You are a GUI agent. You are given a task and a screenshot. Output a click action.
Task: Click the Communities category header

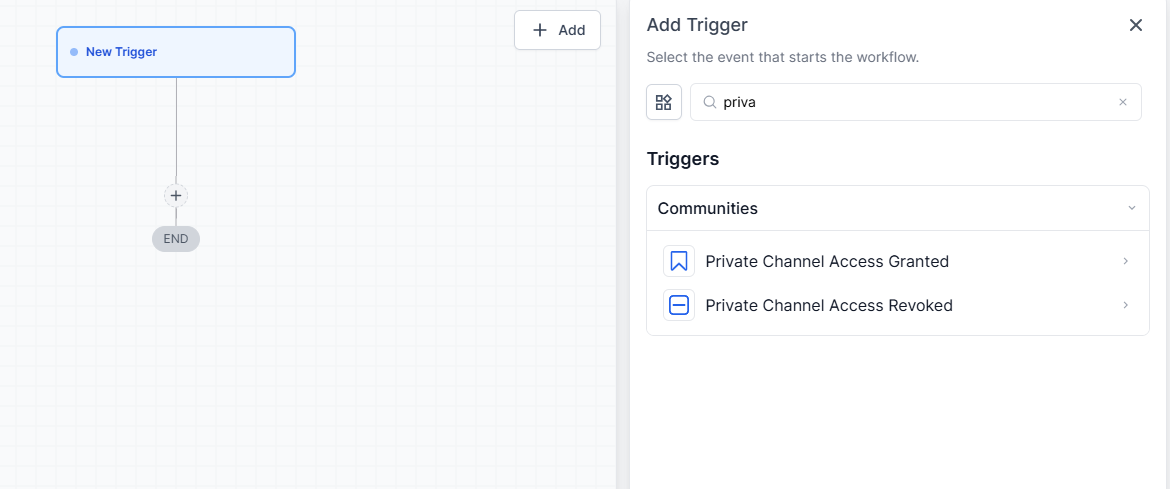pyautogui.click(x=708, y=209)
